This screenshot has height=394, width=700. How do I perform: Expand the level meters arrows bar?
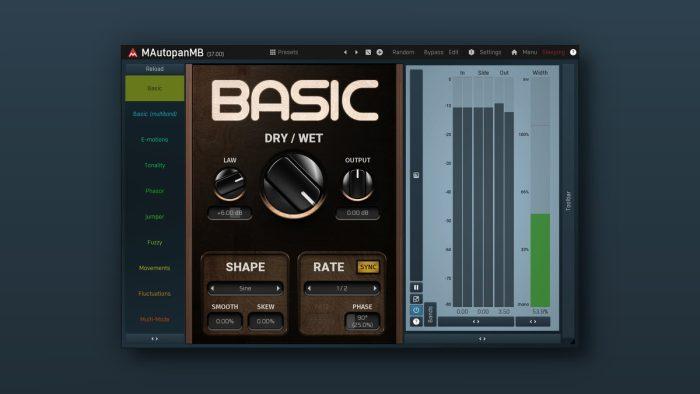coord(476,321)
